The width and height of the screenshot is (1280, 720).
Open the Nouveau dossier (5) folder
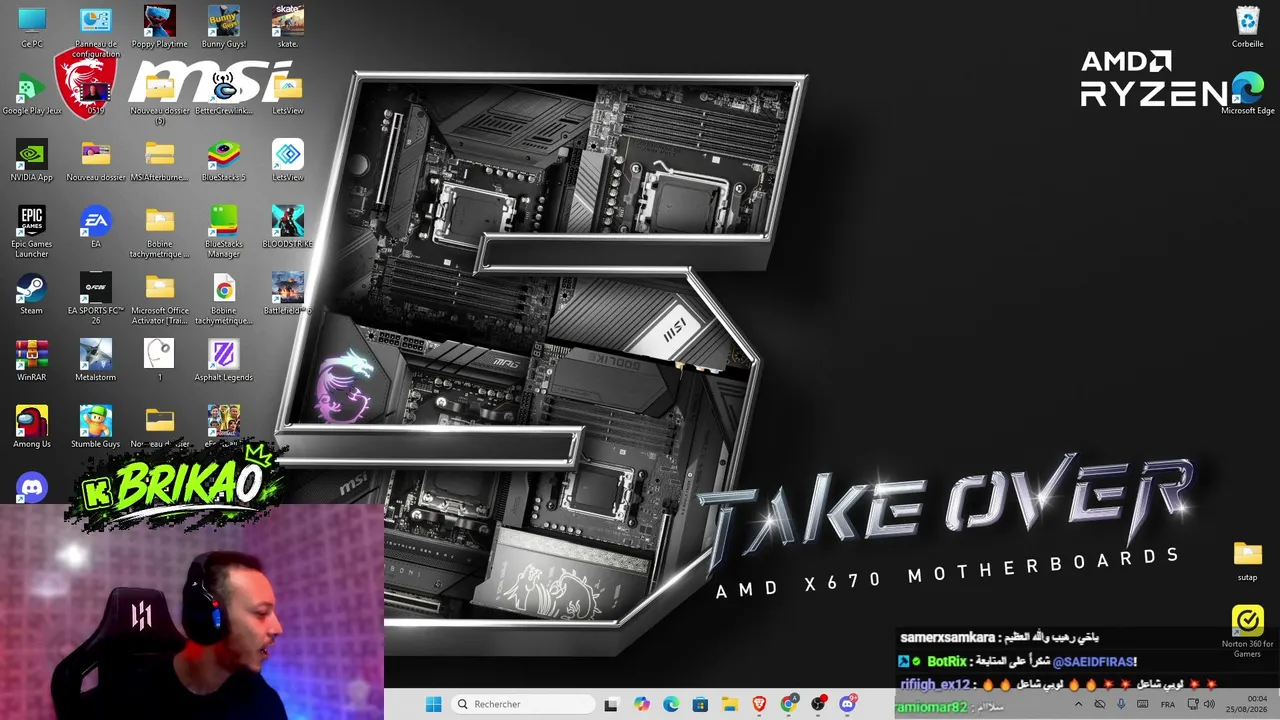pyautogui.click(x=160, y=99)
